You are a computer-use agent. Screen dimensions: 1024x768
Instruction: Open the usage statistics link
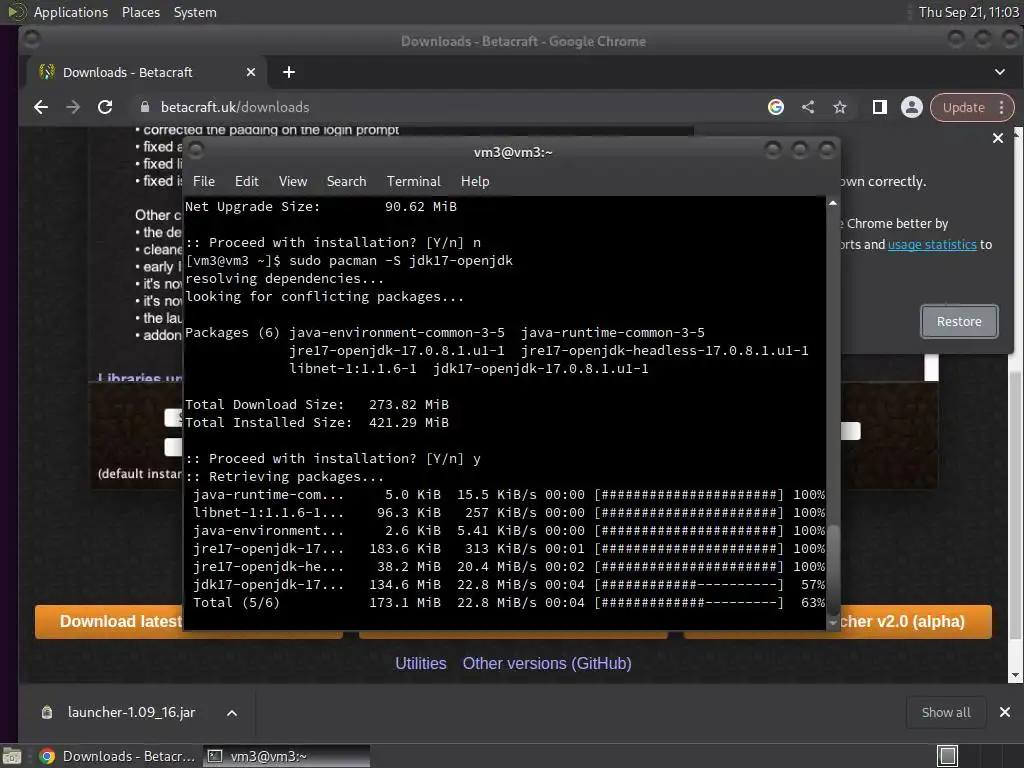click(932, 244)
